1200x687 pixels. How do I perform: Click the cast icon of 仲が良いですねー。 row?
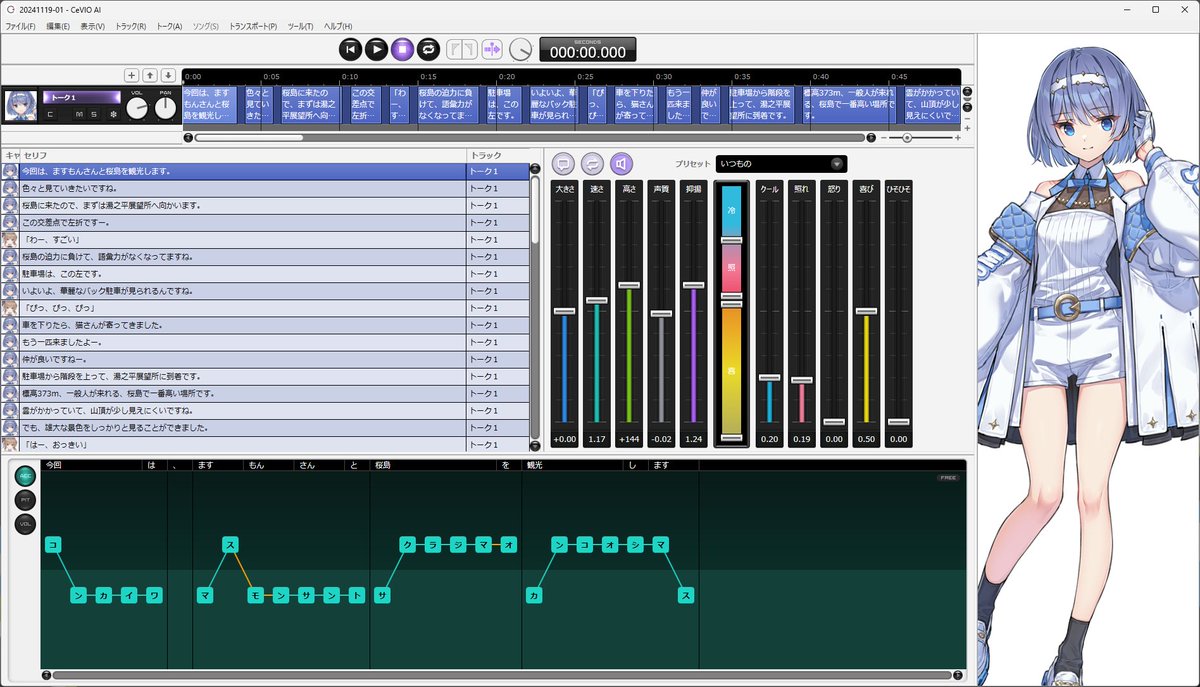pos(11,359)
